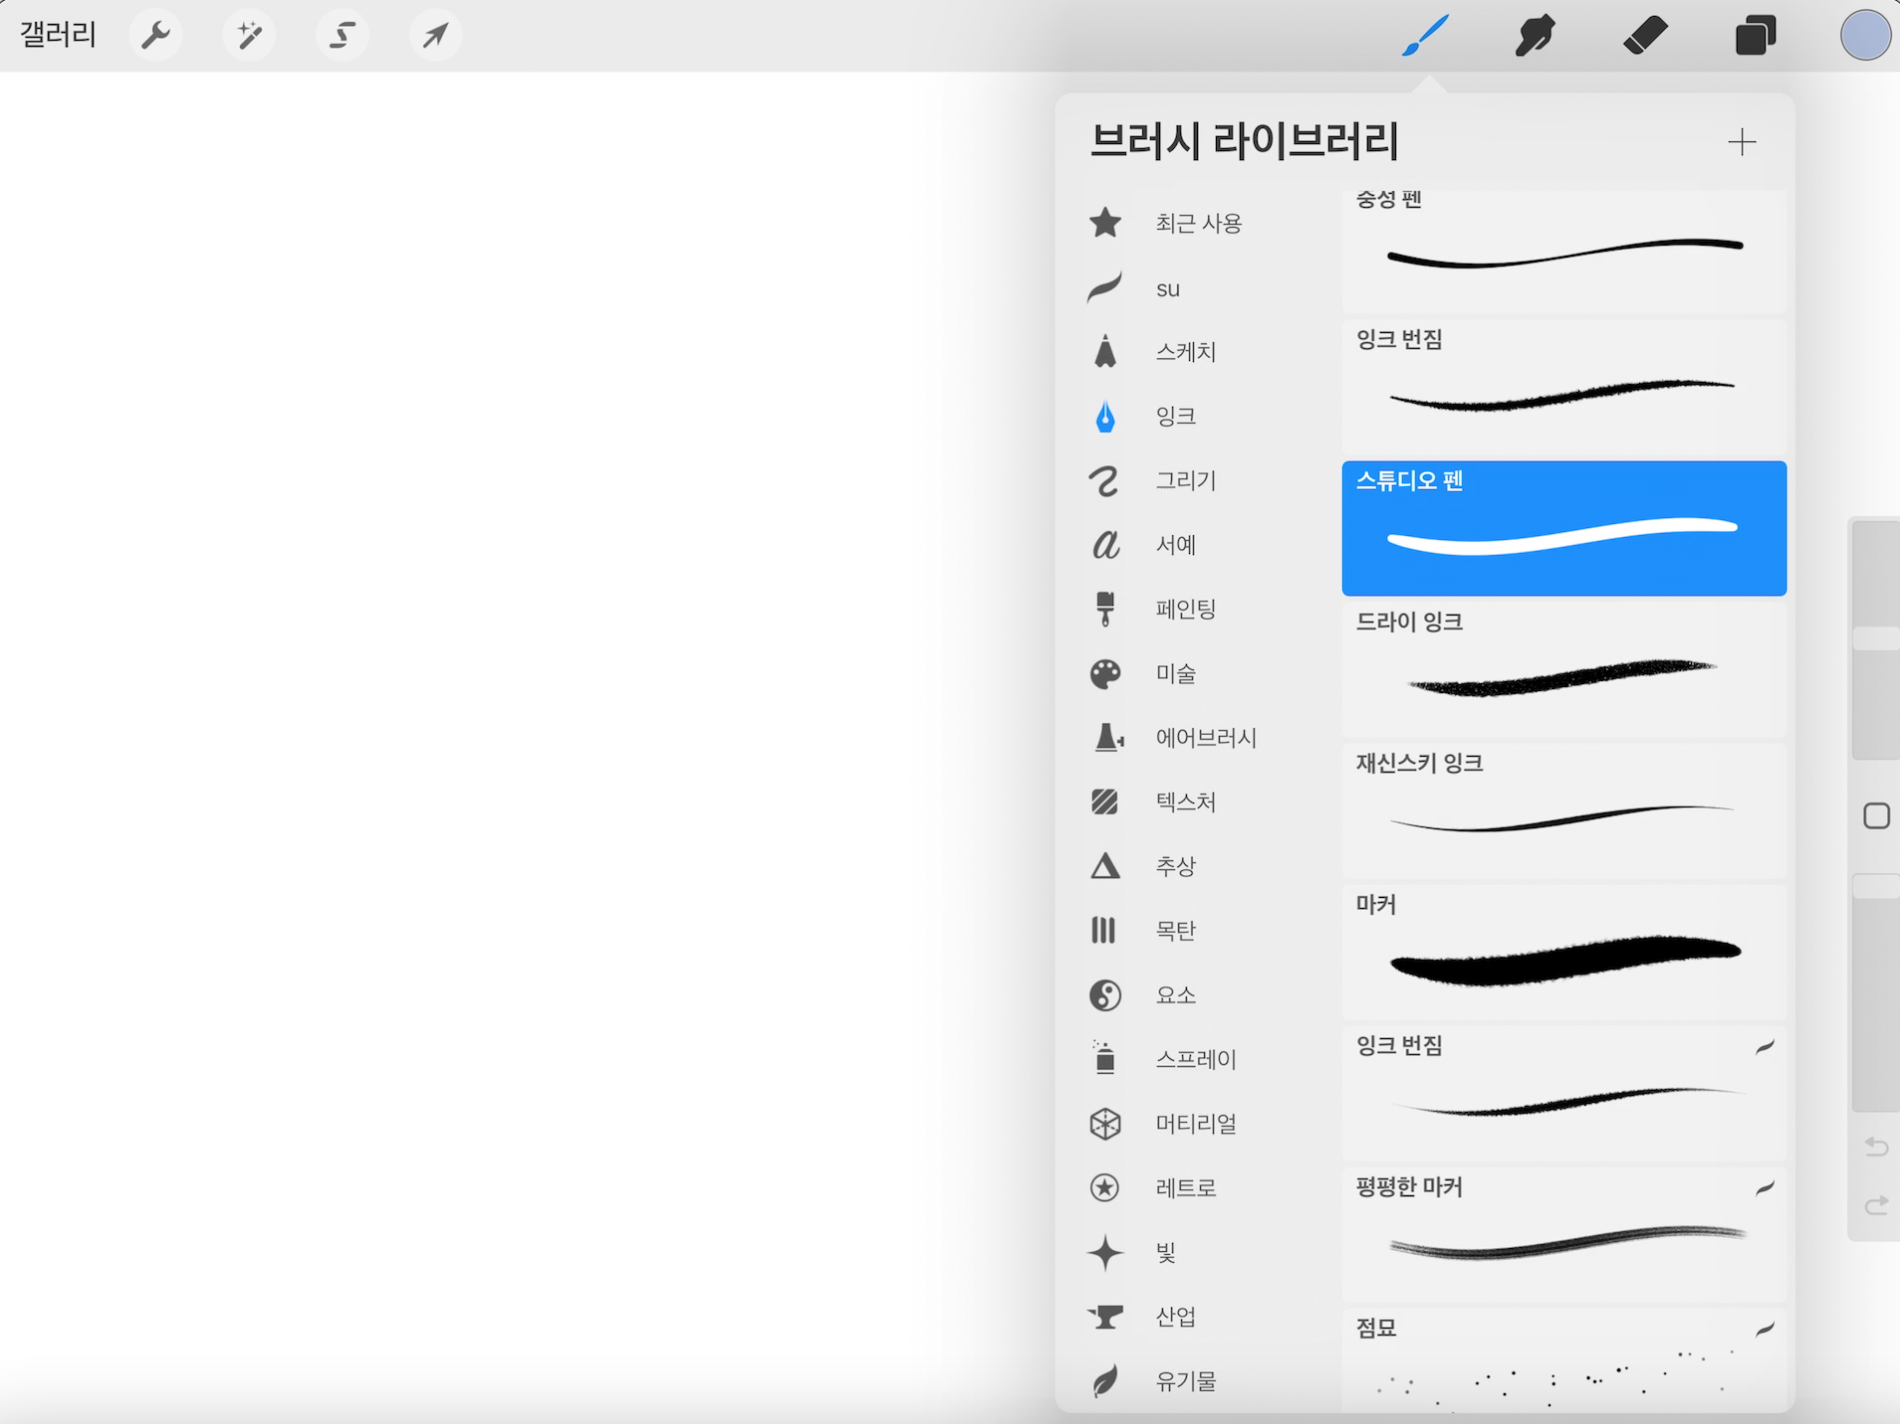This screenshot has width=1900, height=1424.
Task: Select the highlighted 스튜디오 펜 brush
Action: coord(1564,528)
